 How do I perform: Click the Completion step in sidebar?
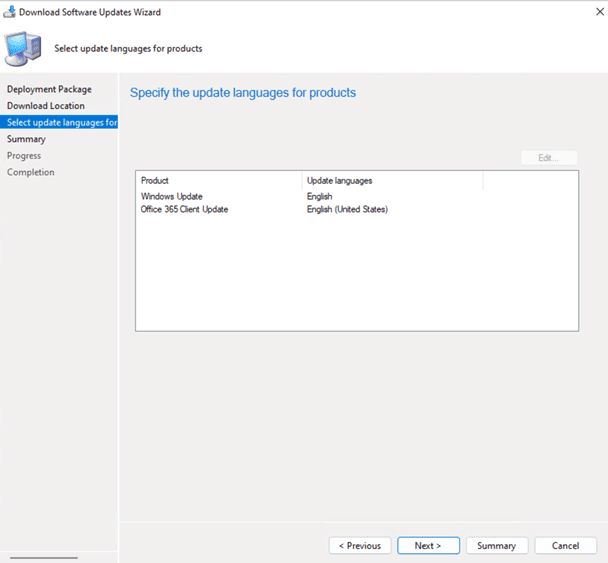pyautogui.click(x=31, y=172)
